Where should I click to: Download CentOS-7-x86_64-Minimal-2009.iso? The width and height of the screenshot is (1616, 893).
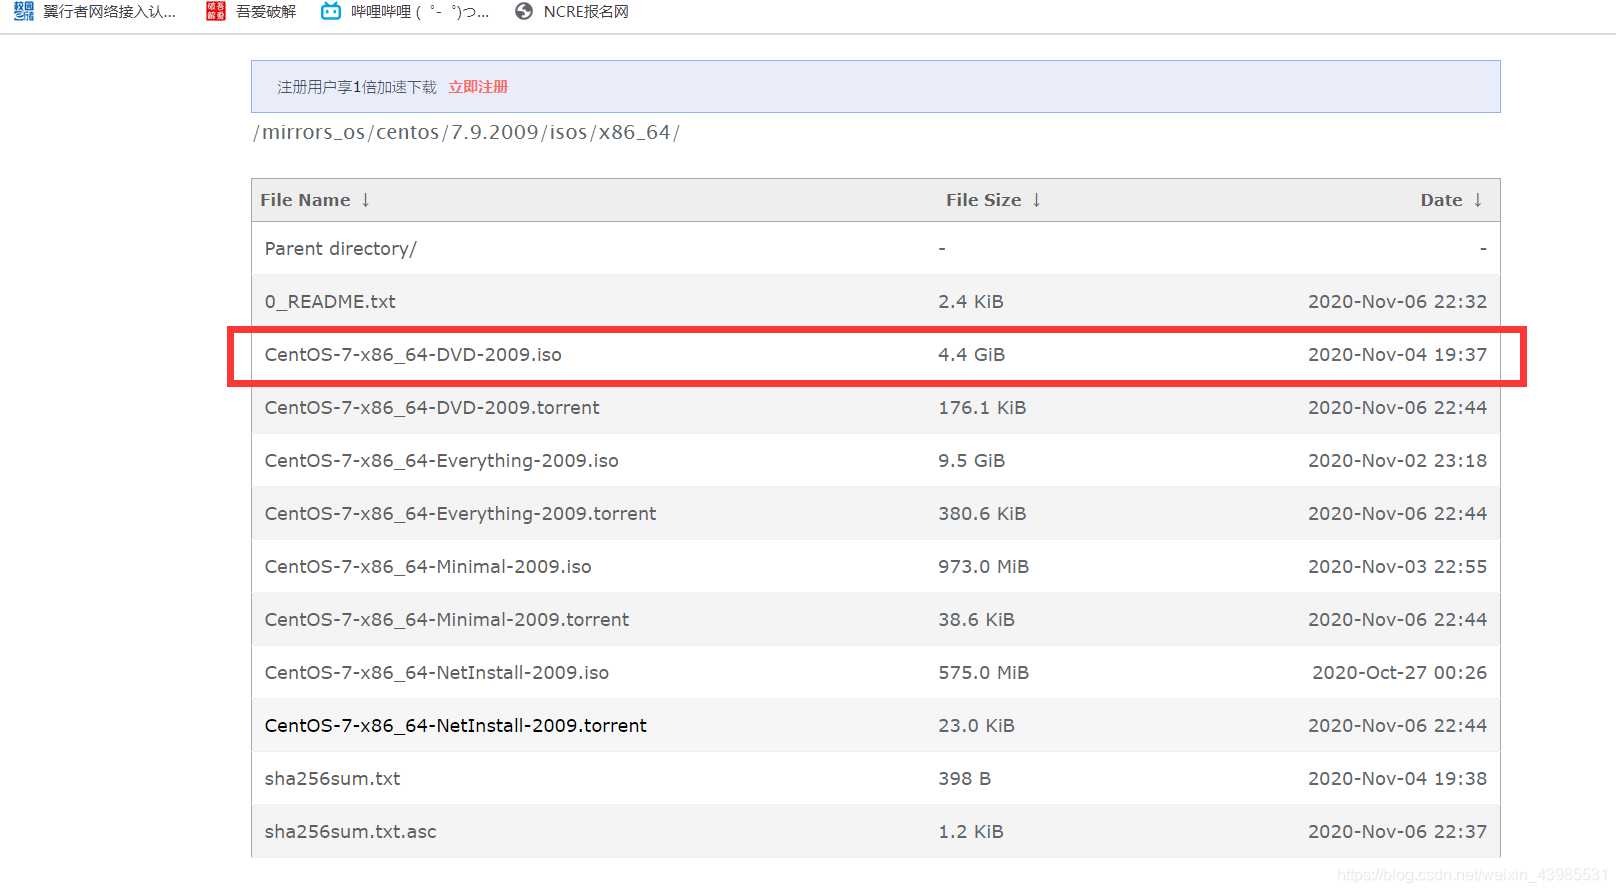pyautogui.click(x=428, y=566)
